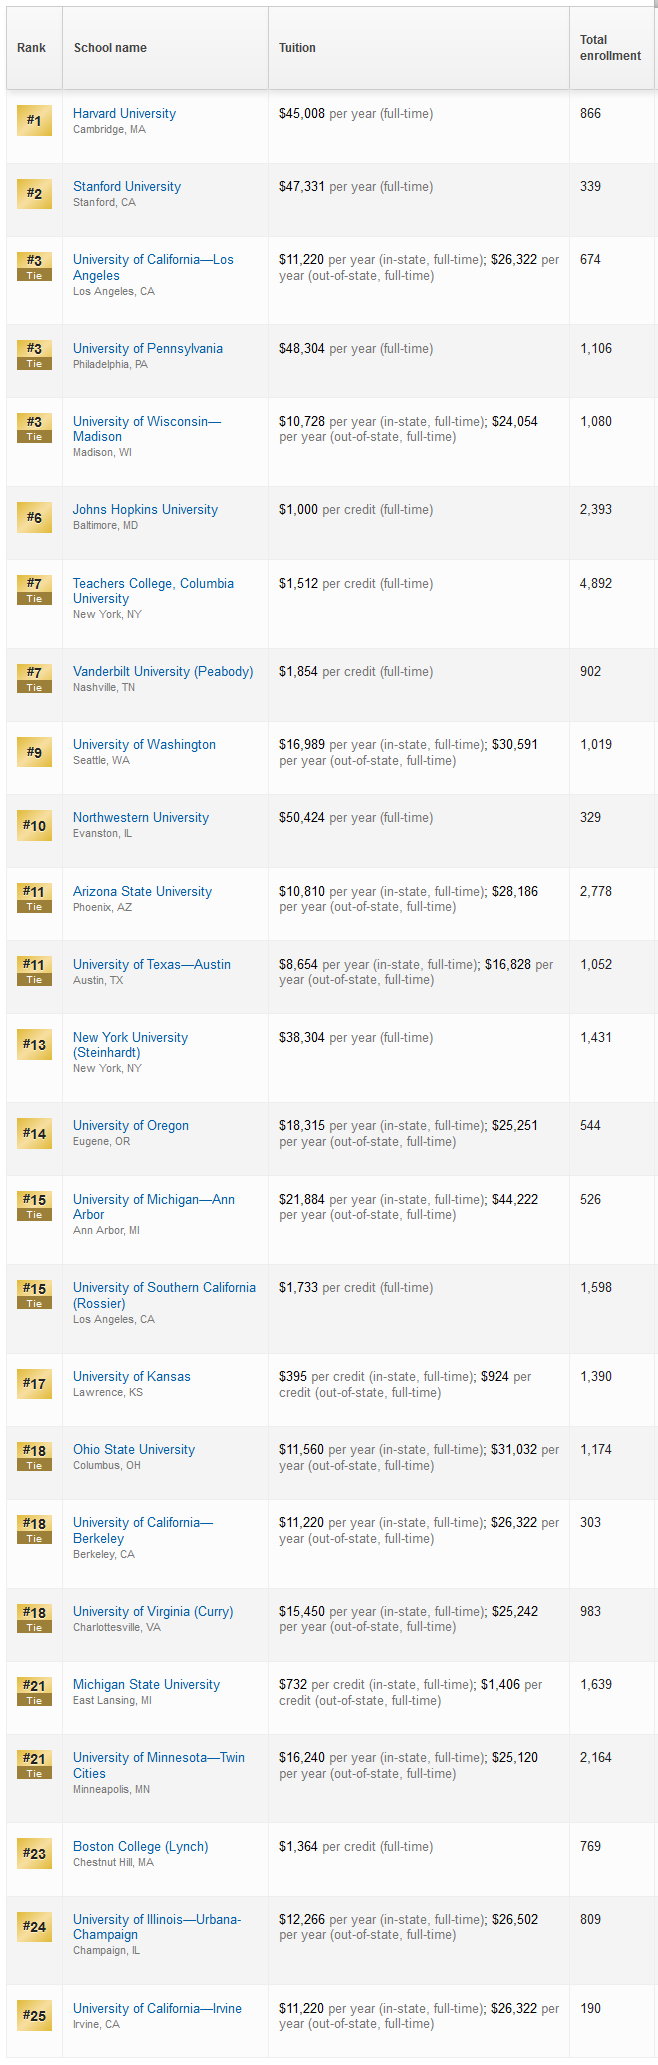Sort by the Tuition column header
Image resolution: width=658 pixels, height=2065 pixels.
[x=297, y=48]
